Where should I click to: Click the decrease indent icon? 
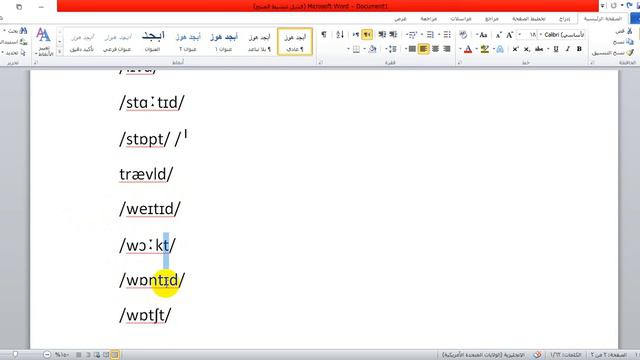(x=393, y=34)
